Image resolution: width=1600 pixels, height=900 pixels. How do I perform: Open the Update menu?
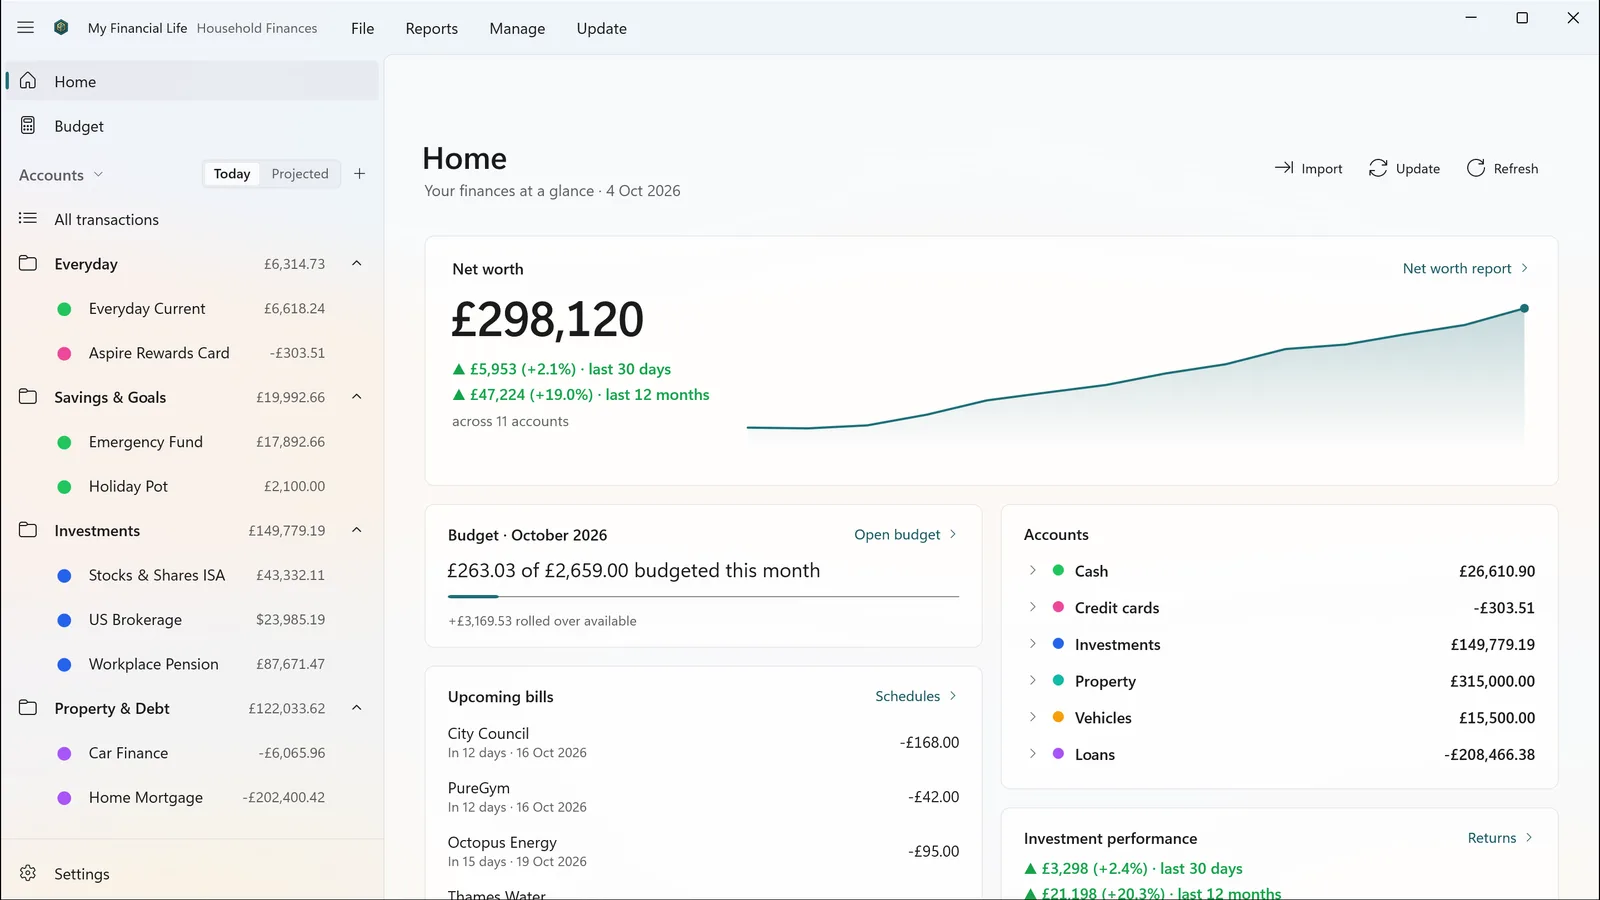point(601,28)
